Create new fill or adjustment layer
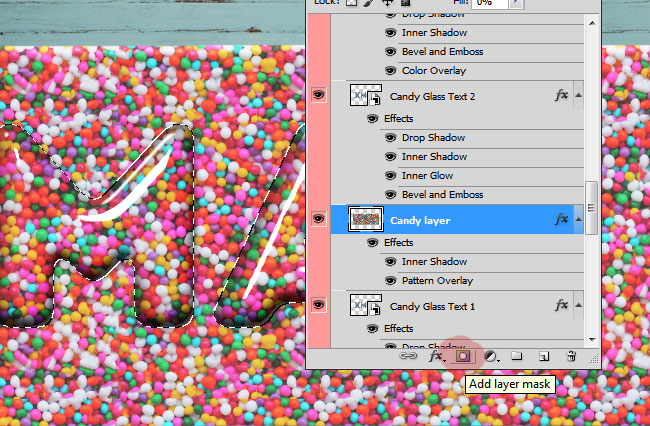The width and height of the screenshot is (650, 426). (491, 356)
